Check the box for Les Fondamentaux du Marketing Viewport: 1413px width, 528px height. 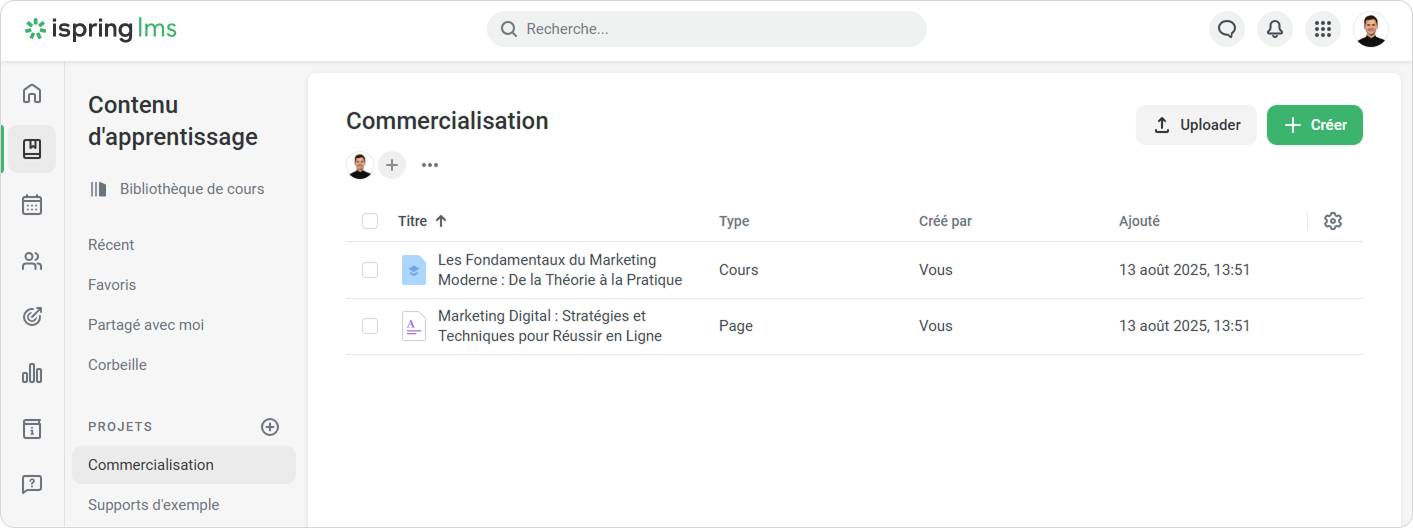point(370,270)
